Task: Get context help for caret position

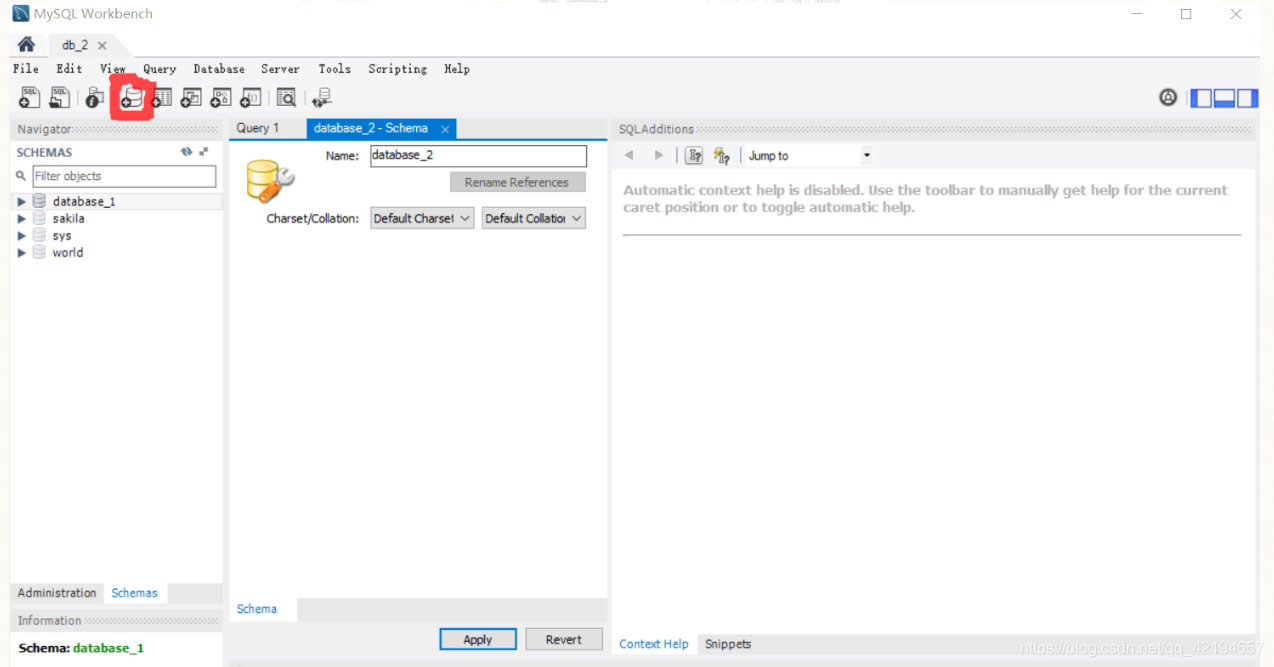Action: point(694,155)
